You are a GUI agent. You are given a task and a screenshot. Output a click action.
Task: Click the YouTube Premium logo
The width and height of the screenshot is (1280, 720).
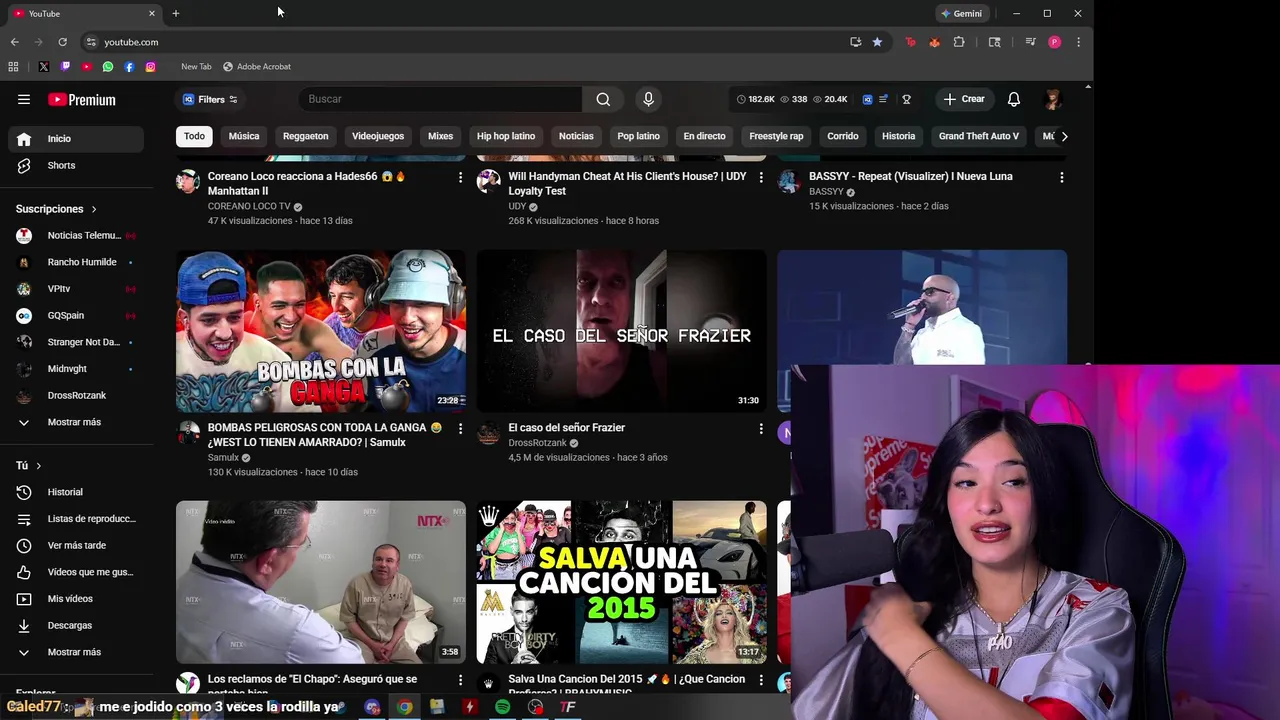[82, 99]
